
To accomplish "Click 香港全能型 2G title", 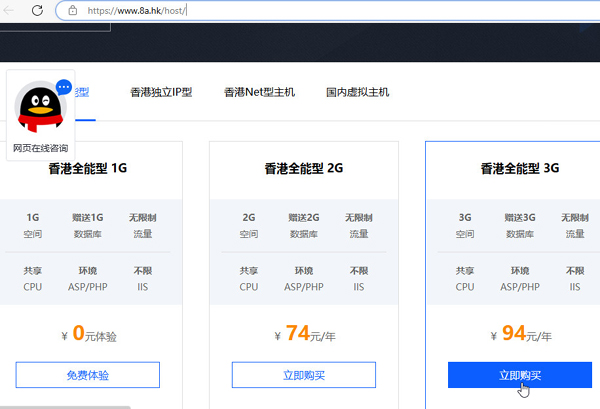I will tap(304, 168).
